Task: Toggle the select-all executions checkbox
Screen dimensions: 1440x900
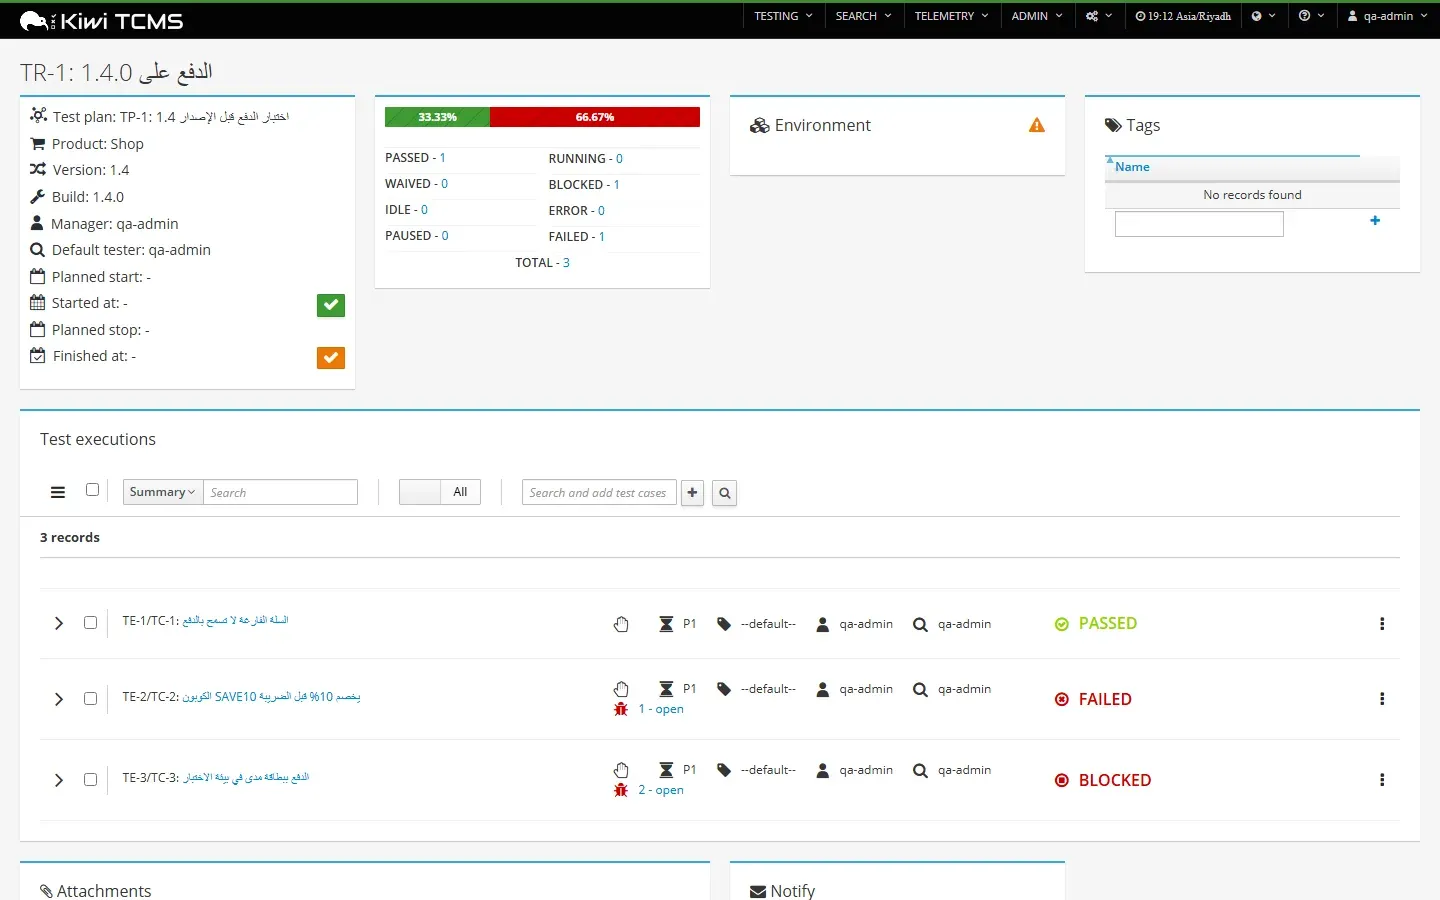Action: tap(92, 490)
